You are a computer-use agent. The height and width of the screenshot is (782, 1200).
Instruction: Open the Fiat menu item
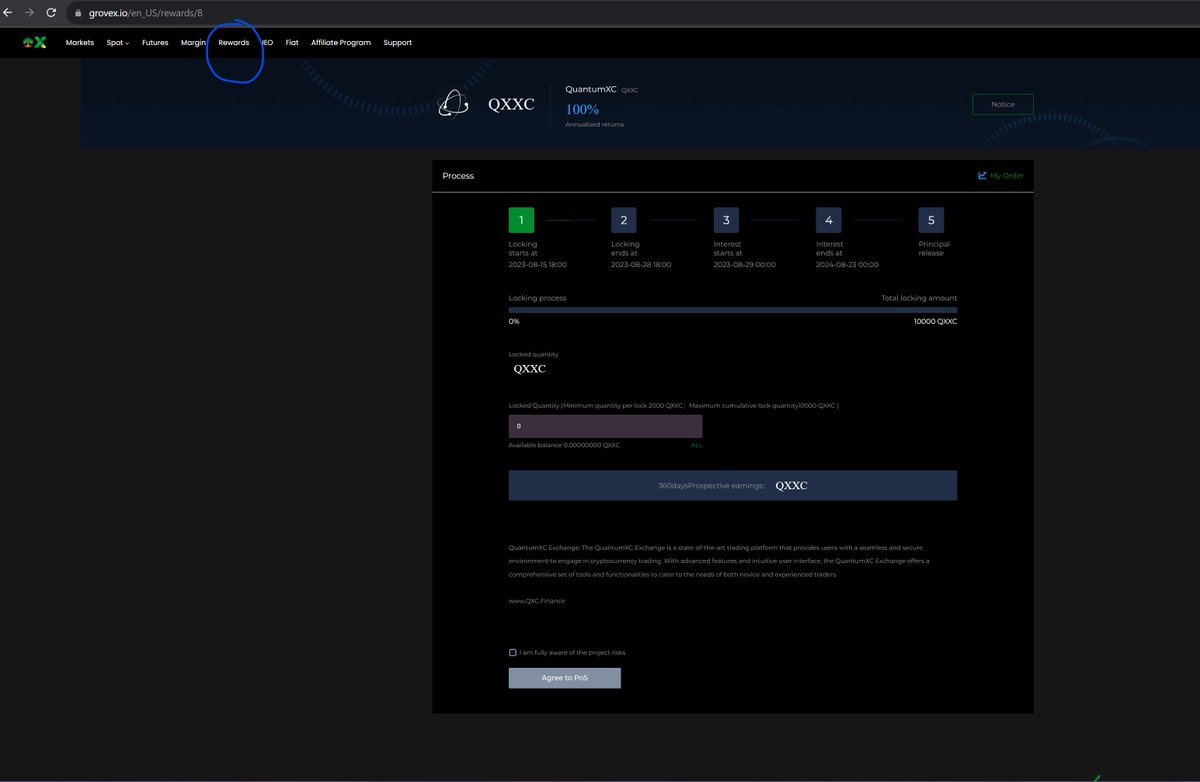point(292,43)
